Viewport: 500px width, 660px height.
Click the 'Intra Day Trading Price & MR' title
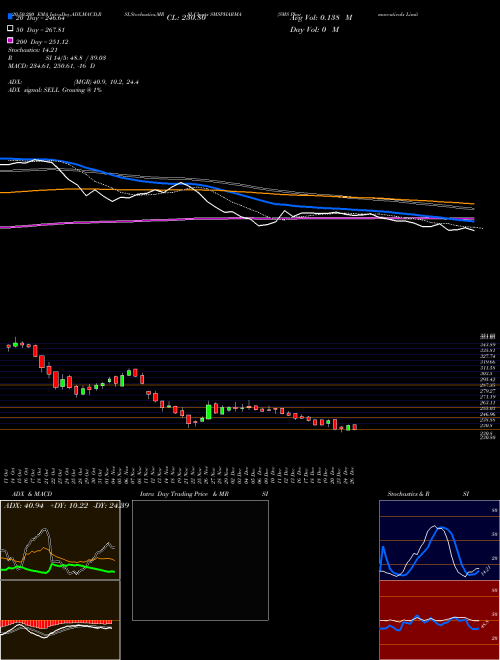pyautogui.click(x=184, y=494)
